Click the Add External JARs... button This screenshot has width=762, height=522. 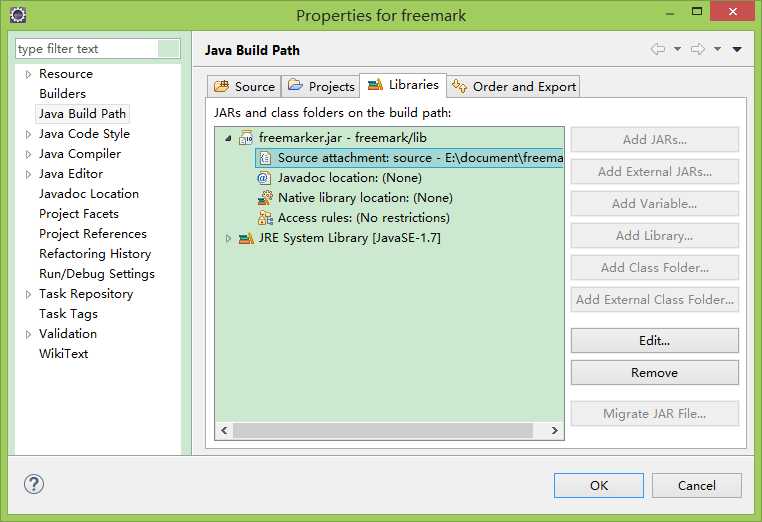(655, 172)
